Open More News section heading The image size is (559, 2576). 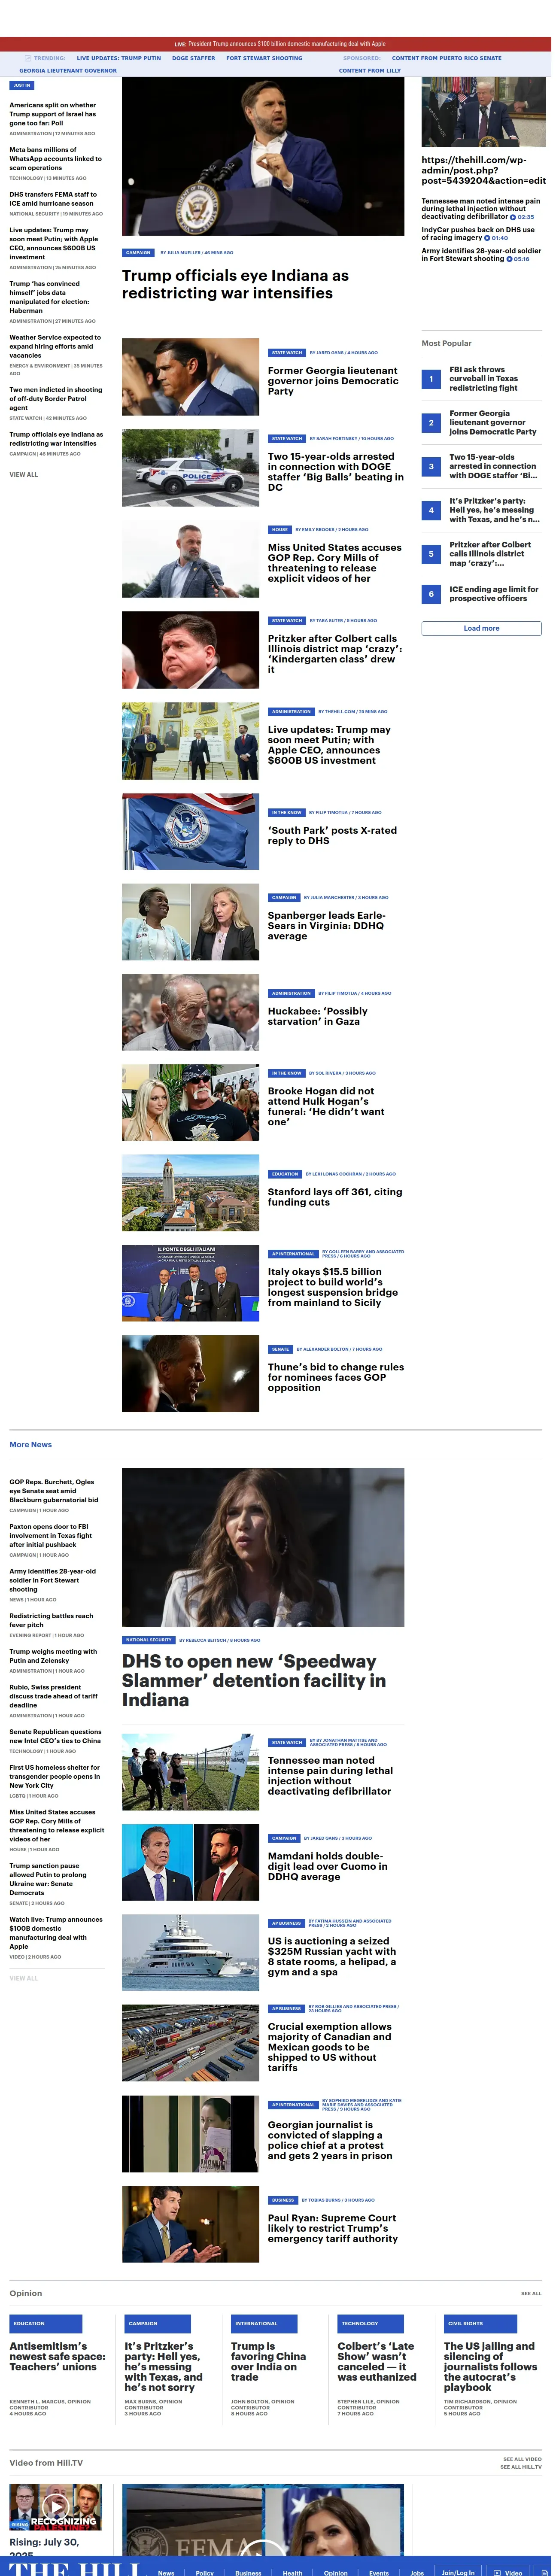click(31, 1444)
